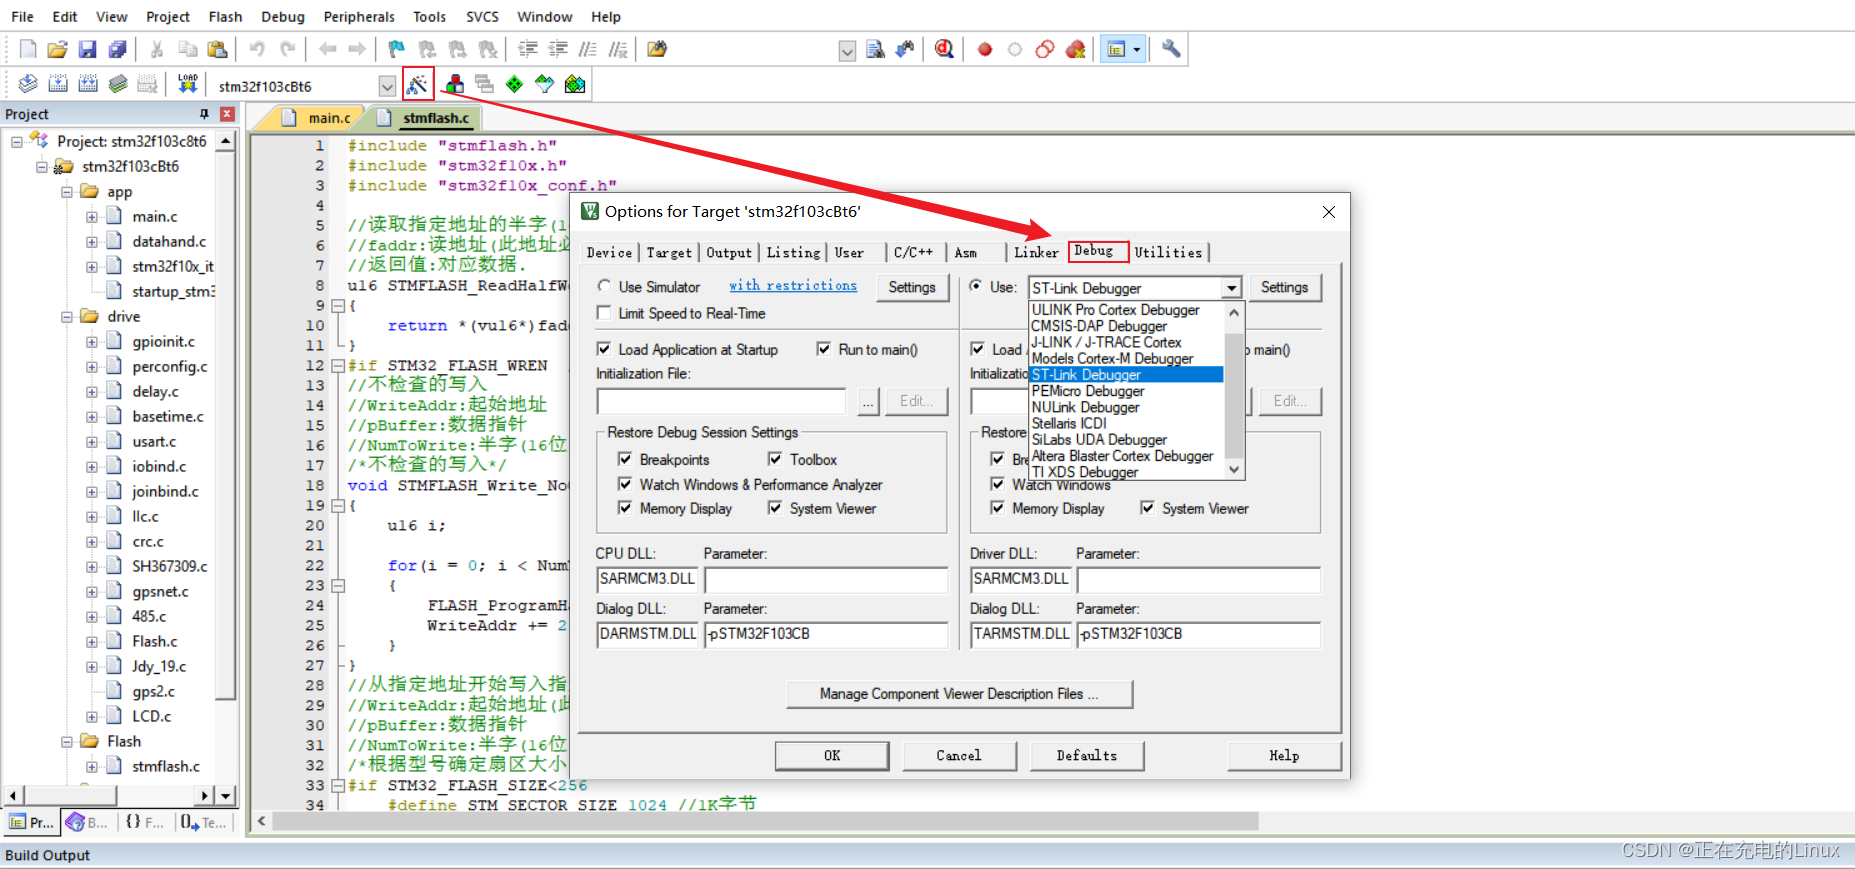Toggle left Load Application at Startup checkbox

[604, 349]
